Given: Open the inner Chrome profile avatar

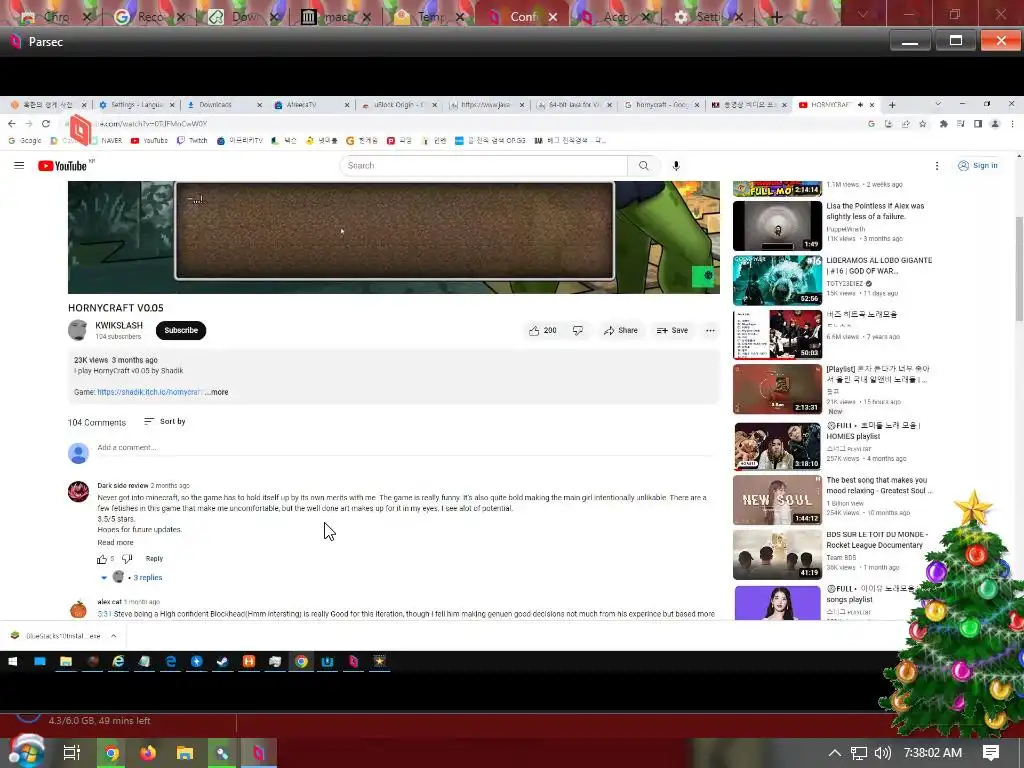Looking at the screenshot, I should pos(995,123).
